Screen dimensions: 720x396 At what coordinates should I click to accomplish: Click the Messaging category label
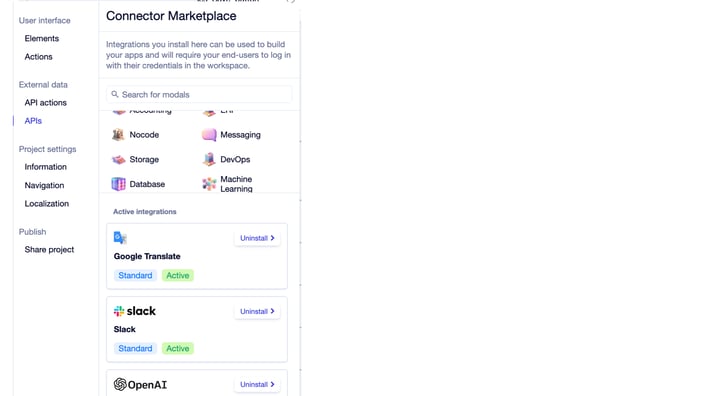241,135
